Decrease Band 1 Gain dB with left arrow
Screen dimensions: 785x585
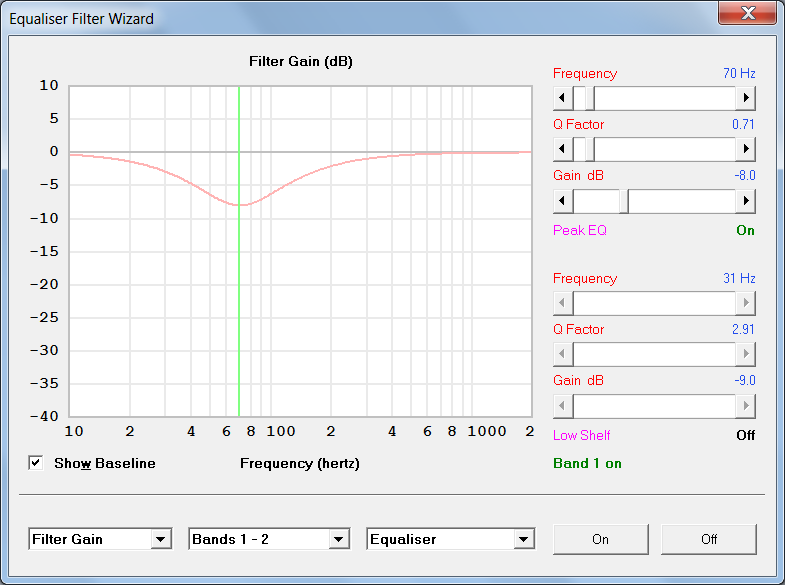click(563, 201)
